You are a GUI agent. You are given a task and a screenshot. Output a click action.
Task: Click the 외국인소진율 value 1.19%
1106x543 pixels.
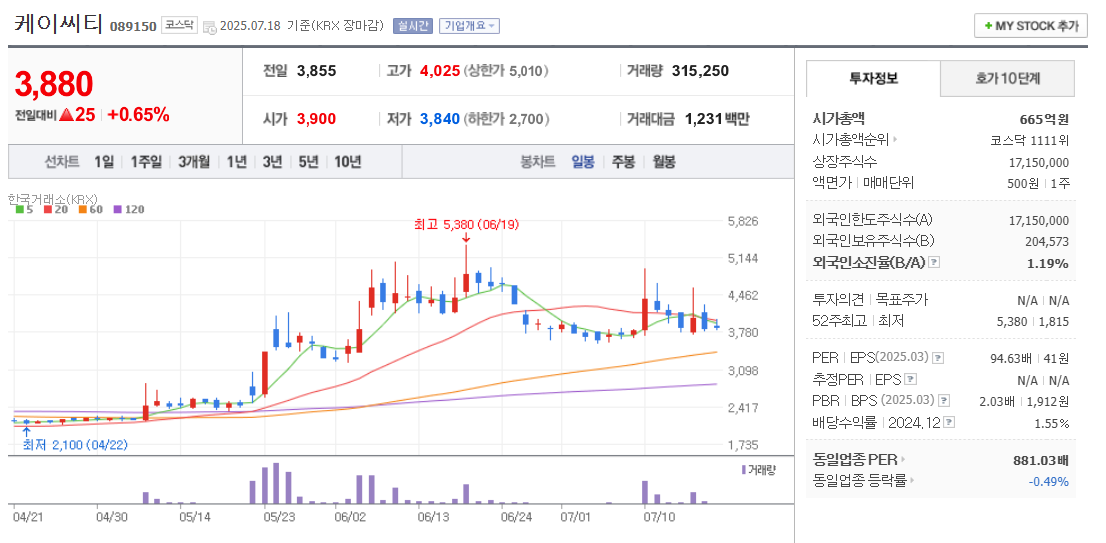(x=1049, y=263)
